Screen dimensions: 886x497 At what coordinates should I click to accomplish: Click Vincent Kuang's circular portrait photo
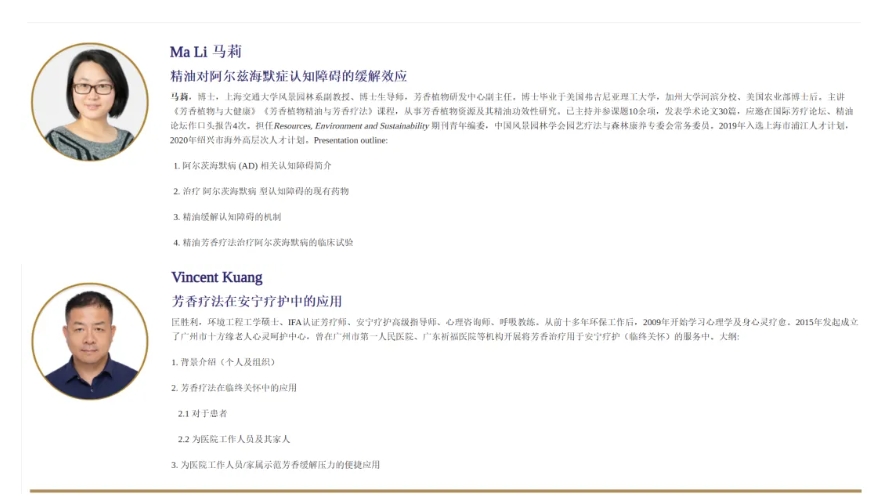tap(90, 341)
